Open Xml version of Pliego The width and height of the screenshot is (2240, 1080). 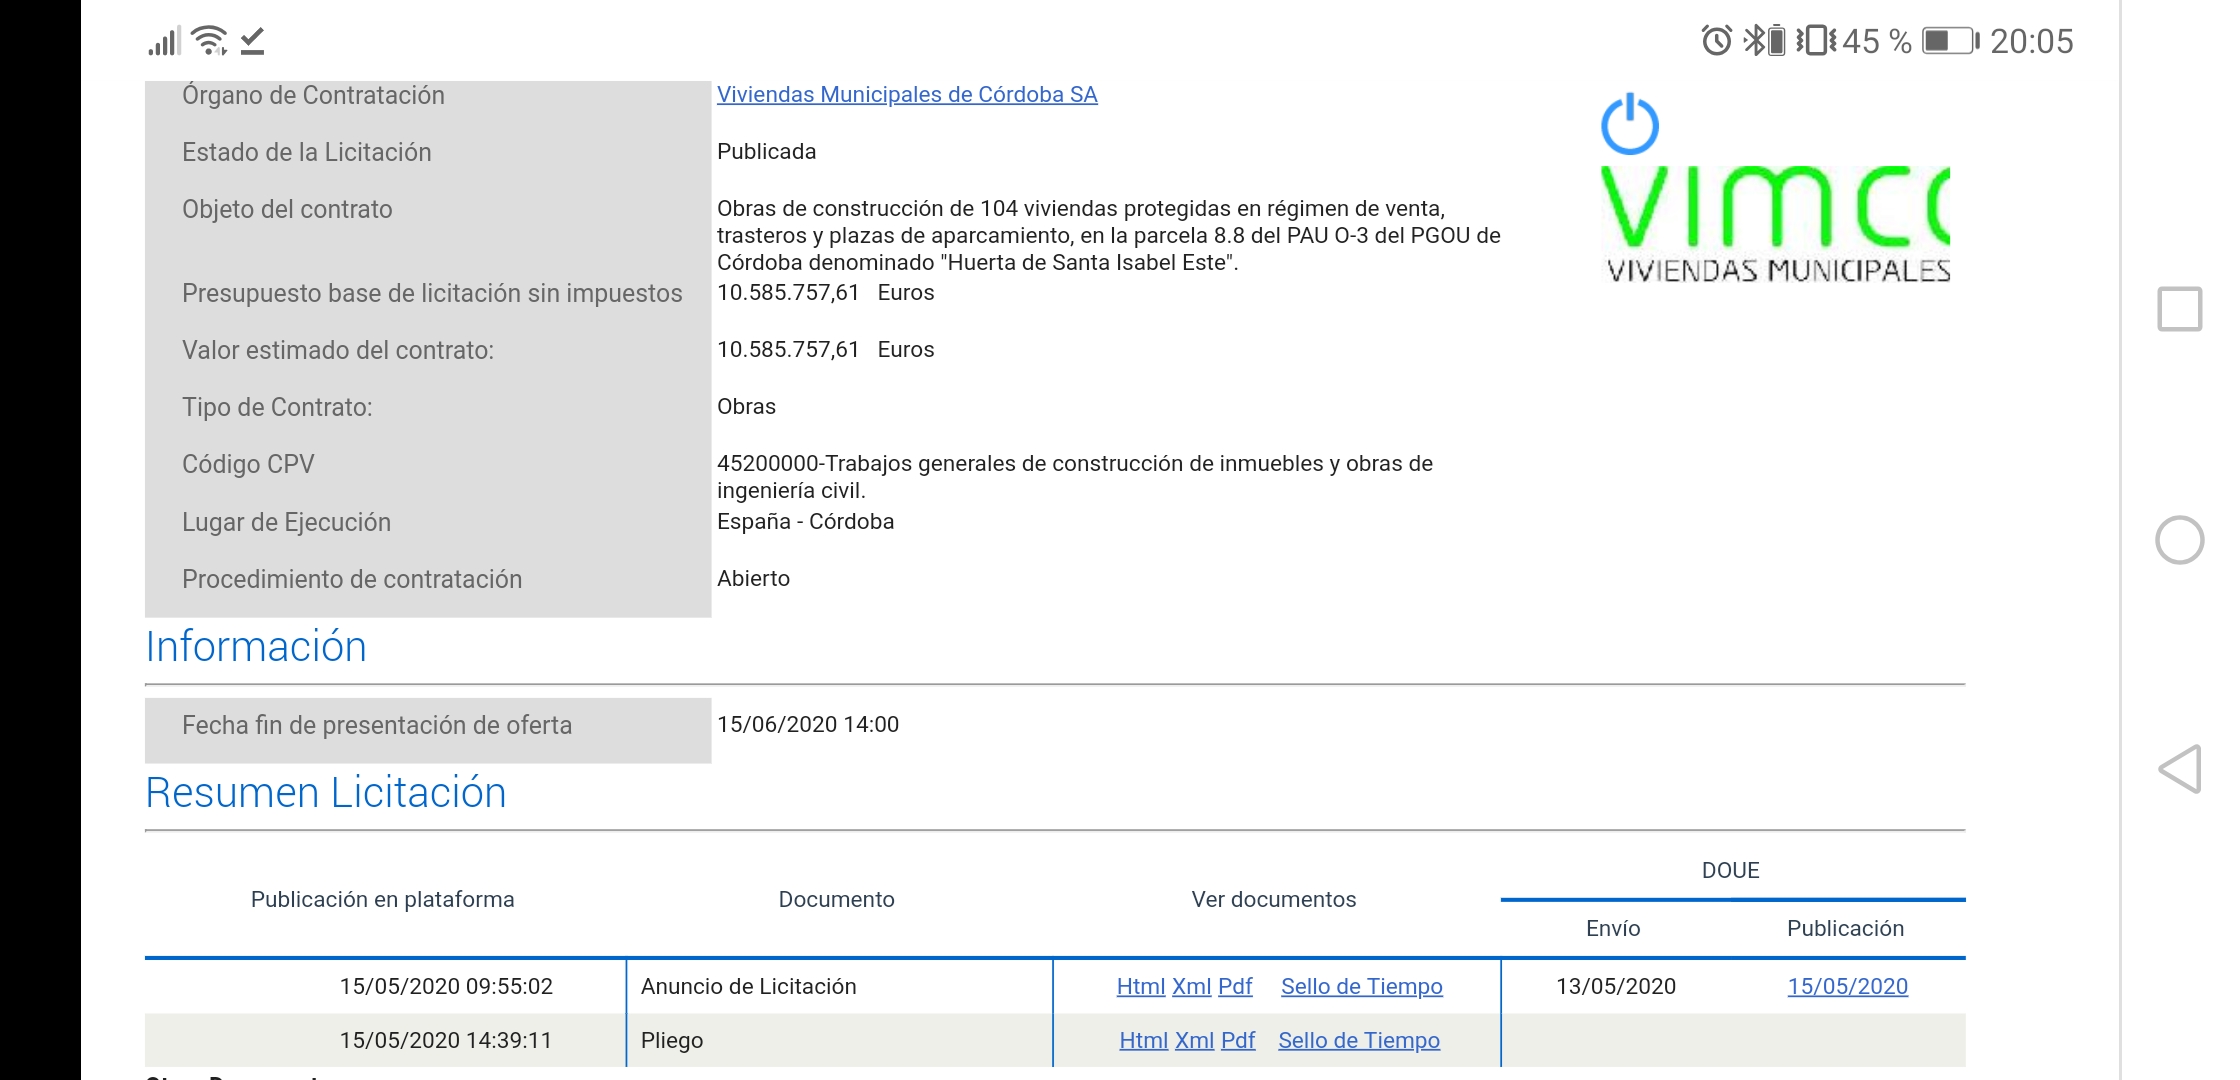[1194, 1040]
